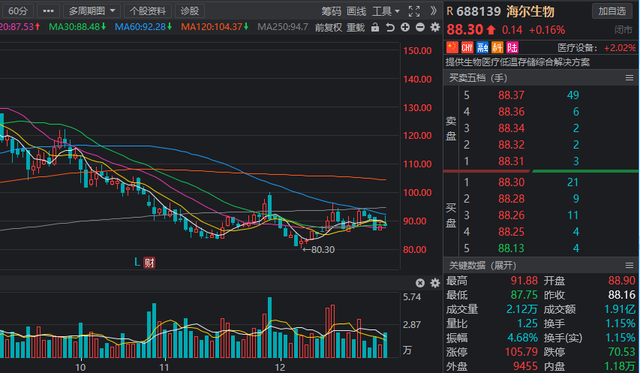Open 个股资料 tab
The image size is (640, 373).
pos(148,11)
